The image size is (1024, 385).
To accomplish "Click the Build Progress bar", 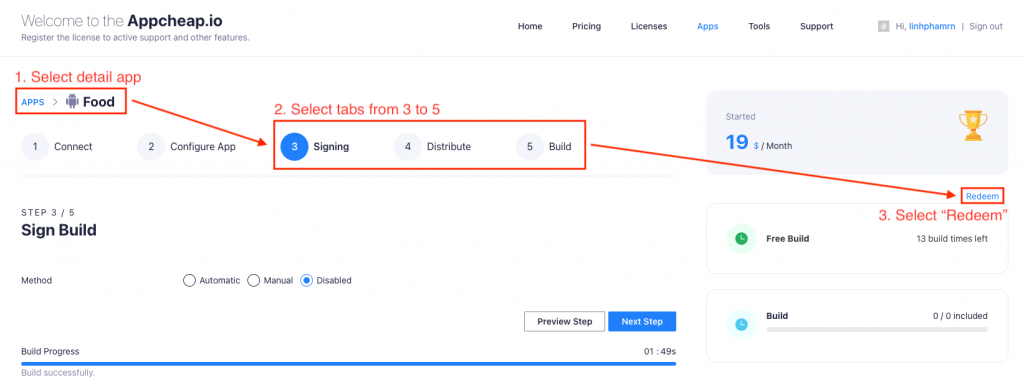I will coord(349,363).
